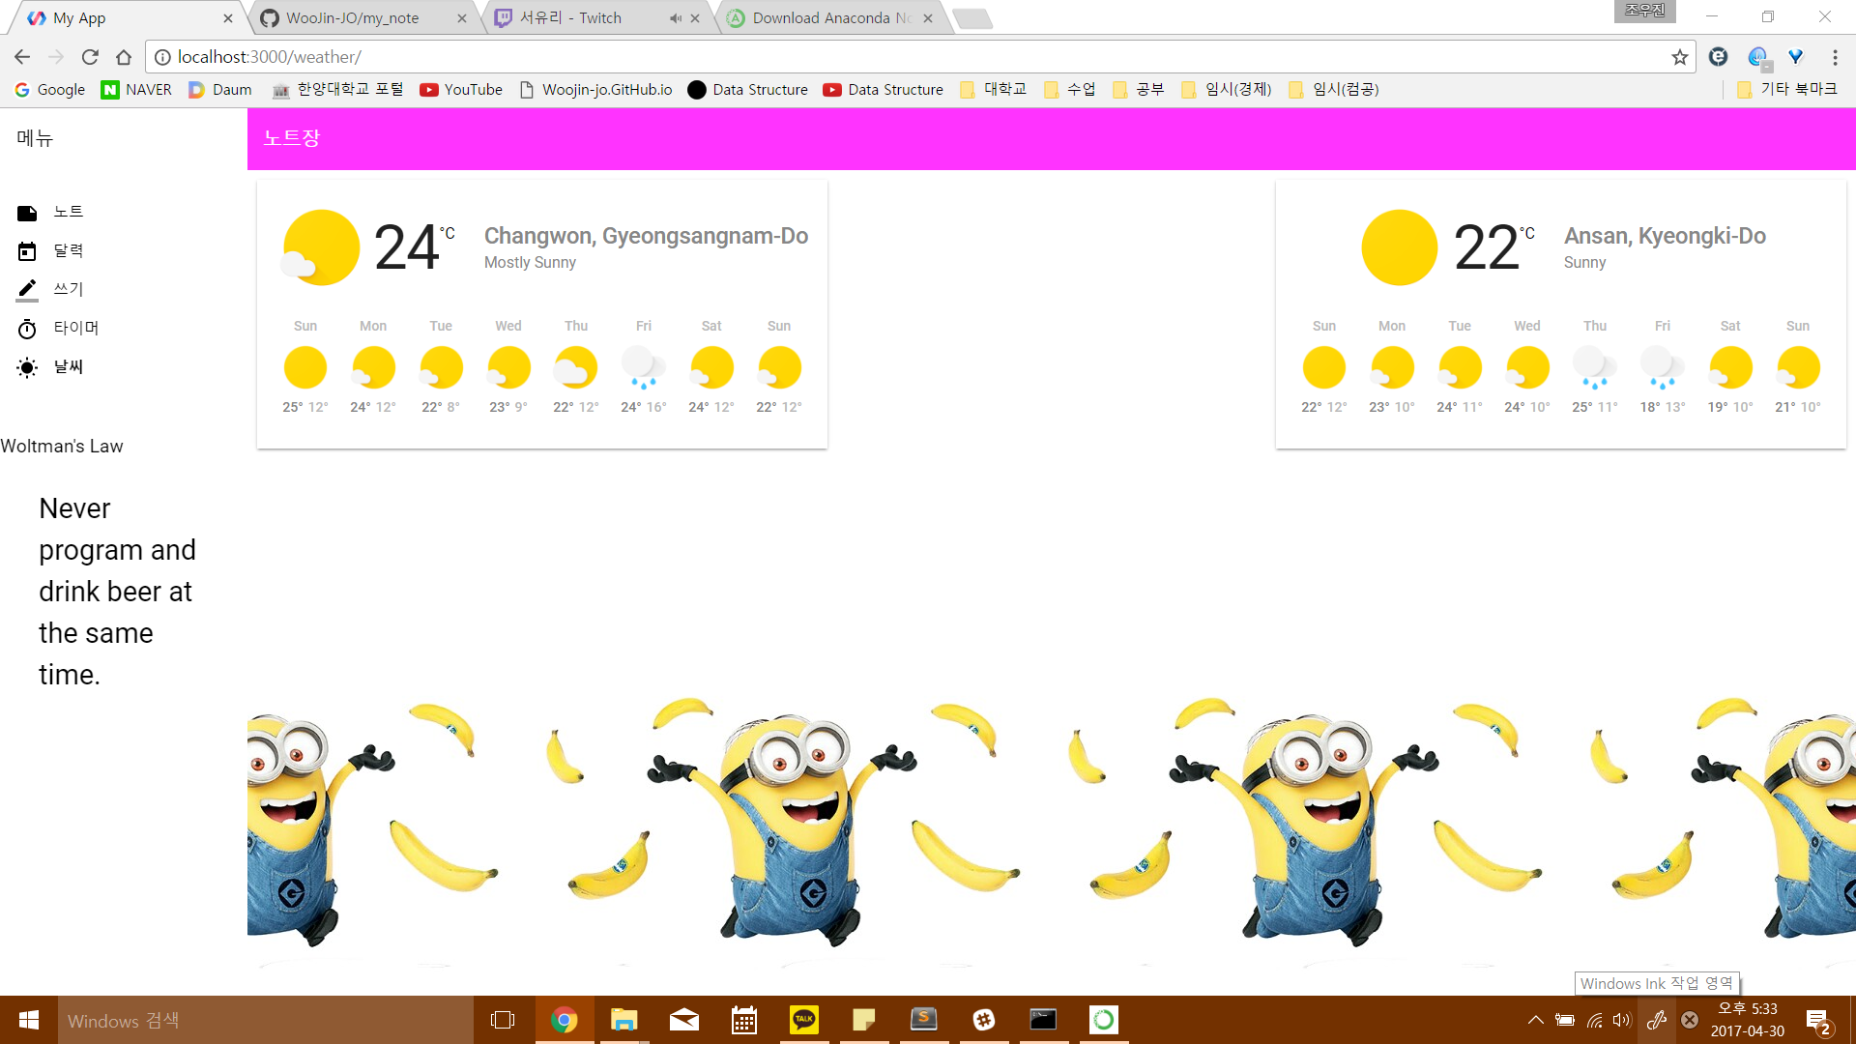Click the taskbar clock showing 오후 5:33
This screenshot has height=1044, width=1856.
(x=1747, y=1020)
